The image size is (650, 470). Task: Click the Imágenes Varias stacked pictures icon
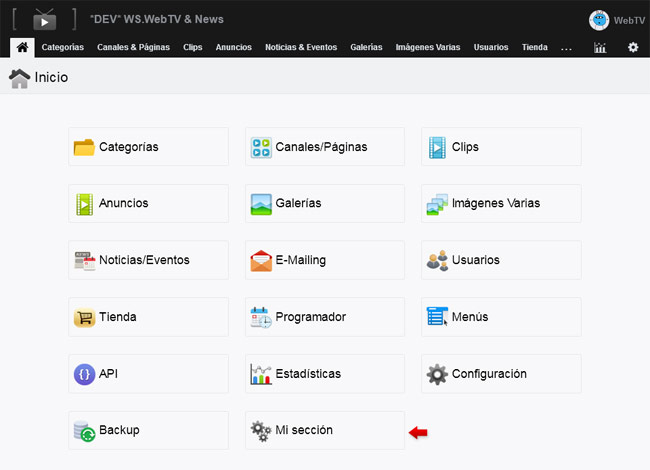coord(437,204)
